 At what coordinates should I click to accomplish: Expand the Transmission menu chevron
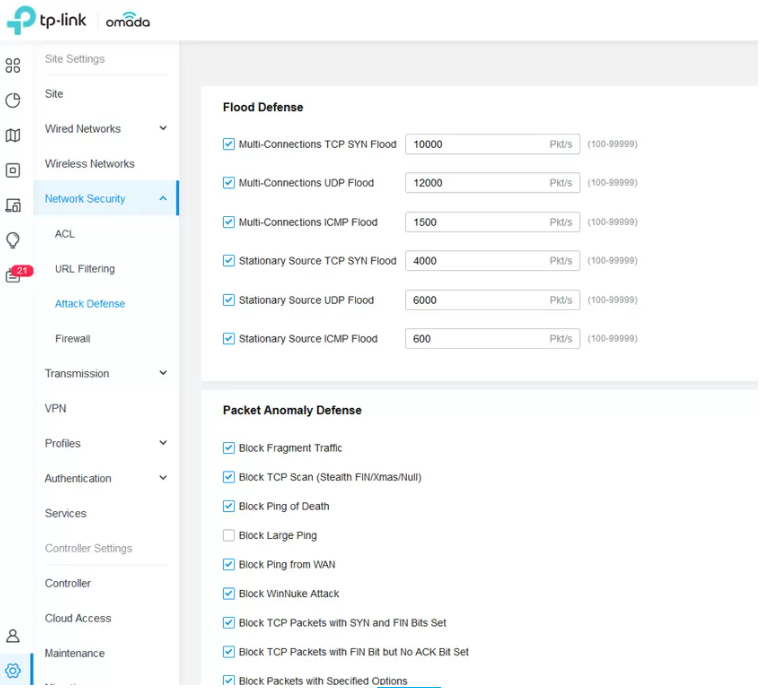click(x=163, y=374)
